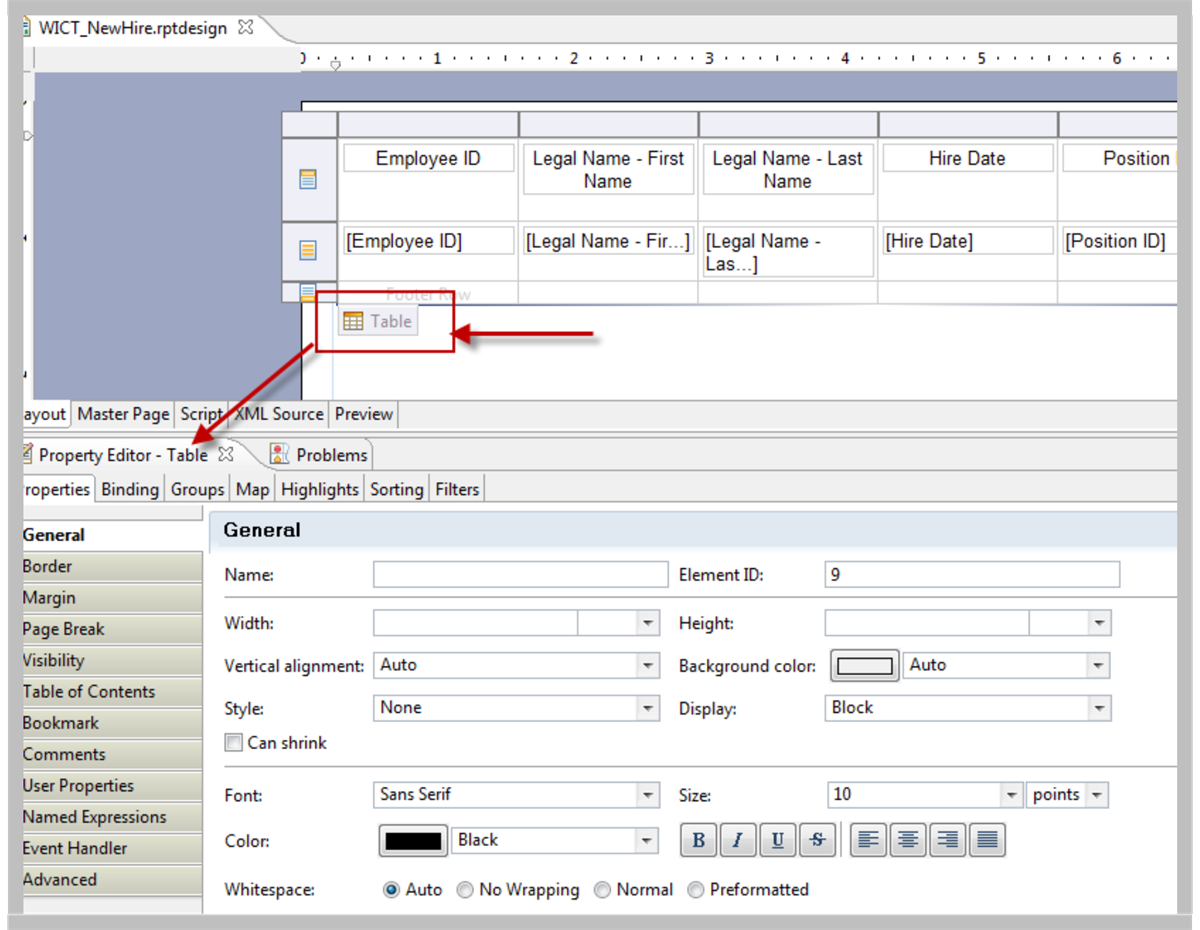
Task: Open the Groups tab
Action: [x=197, y=489]
